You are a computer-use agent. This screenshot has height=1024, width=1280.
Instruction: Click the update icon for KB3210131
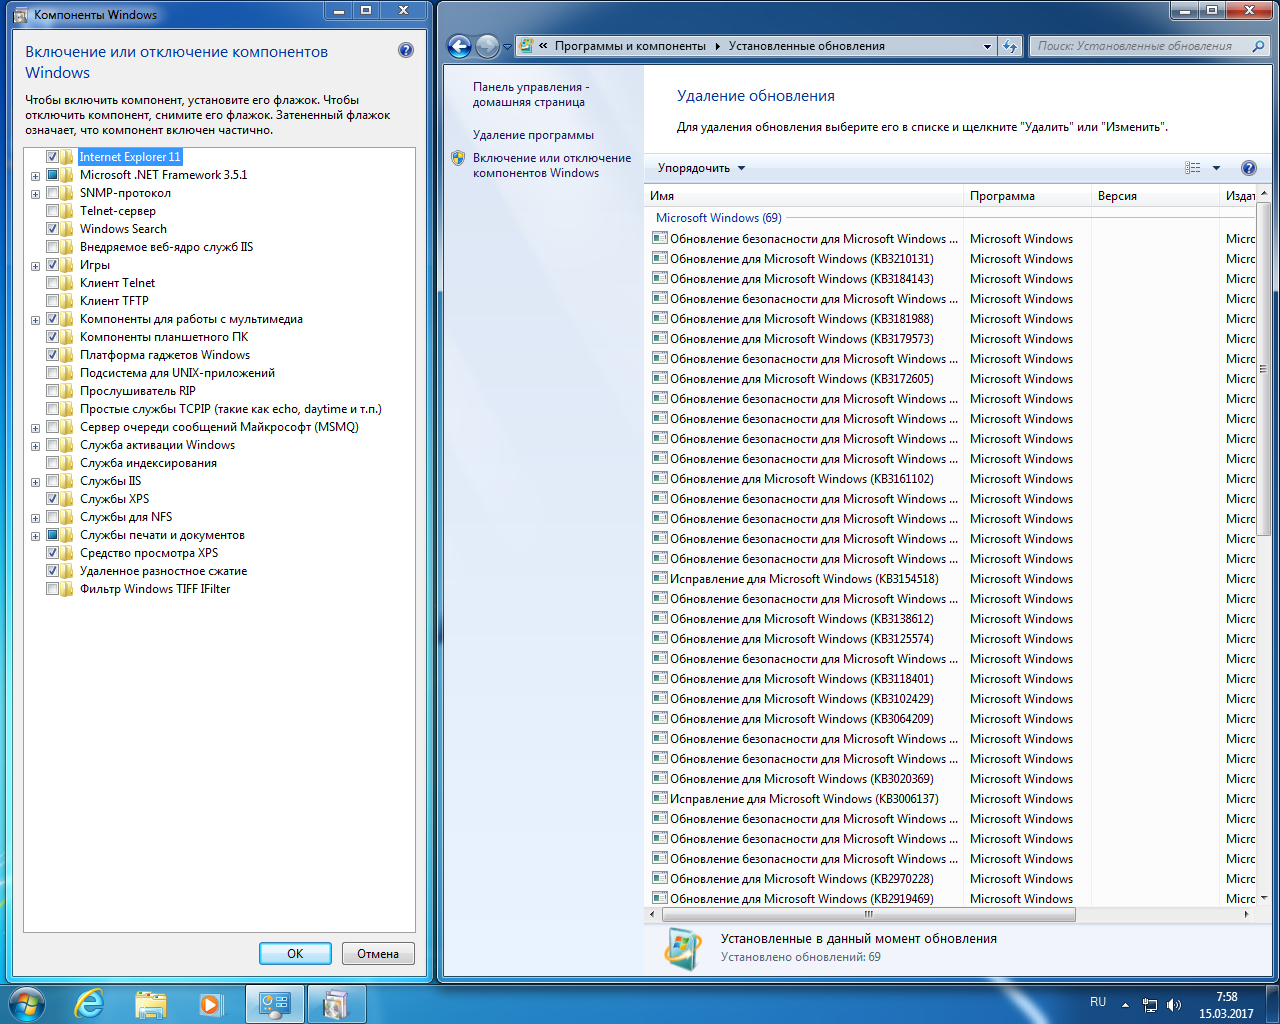click(660, 258)
